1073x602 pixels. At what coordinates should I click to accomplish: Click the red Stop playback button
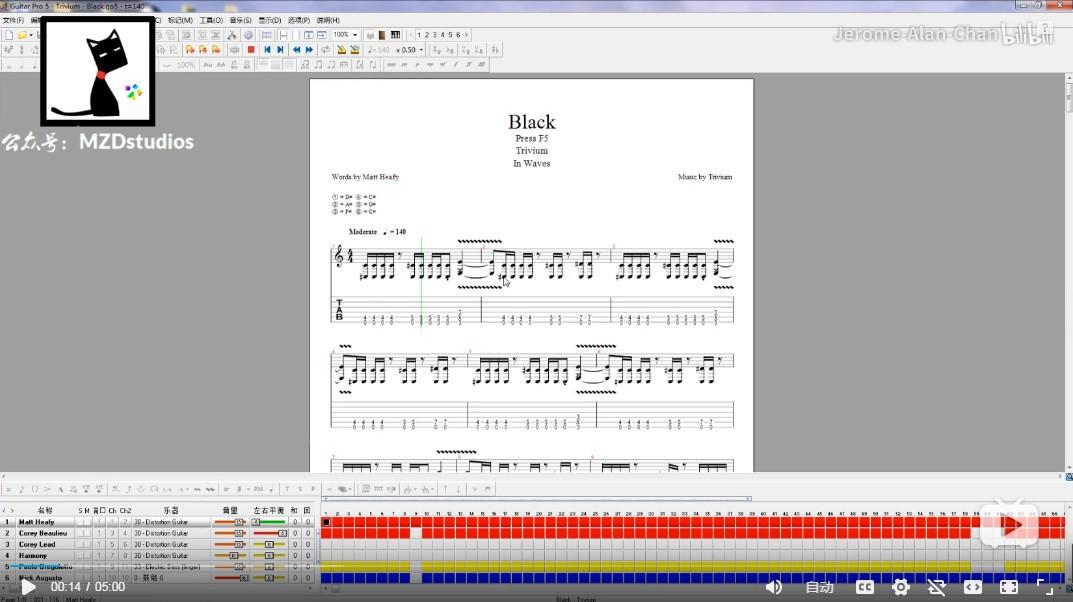click(251, 50)
